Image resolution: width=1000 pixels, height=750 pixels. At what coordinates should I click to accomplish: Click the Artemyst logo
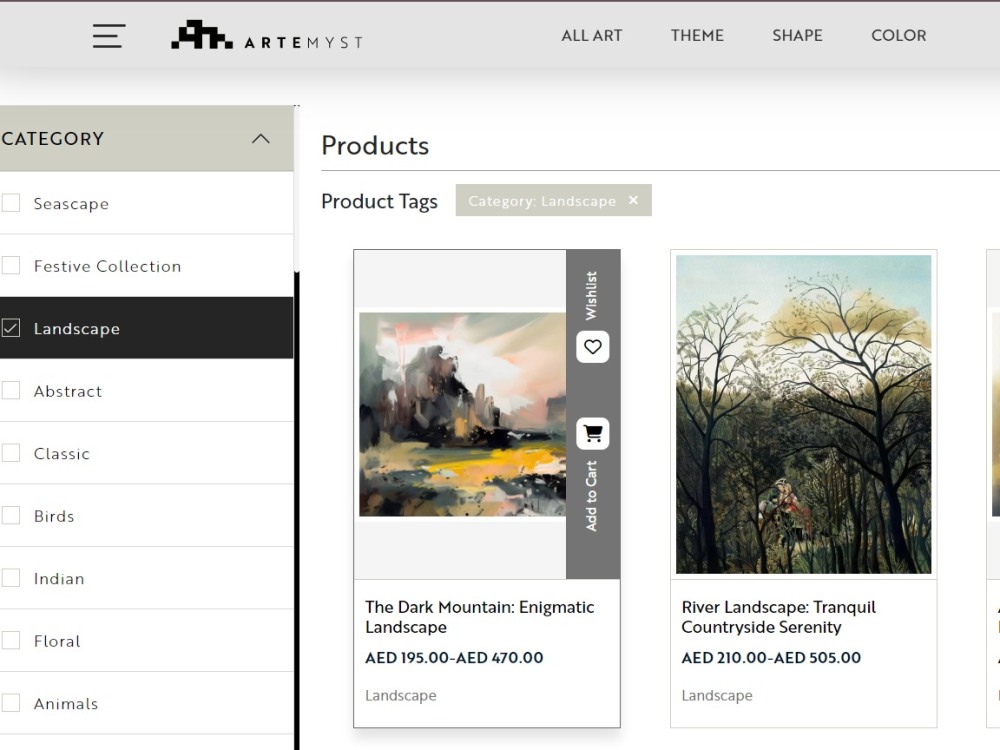267,36
